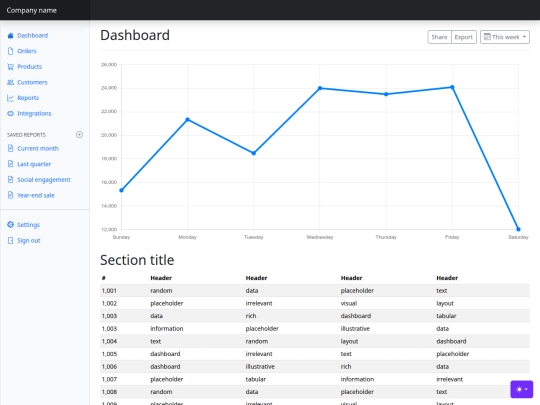The height and width of the screenshot is (405, 540).
Task: Click 'irrelevant' in row 1,005
Action: [259, 354]
